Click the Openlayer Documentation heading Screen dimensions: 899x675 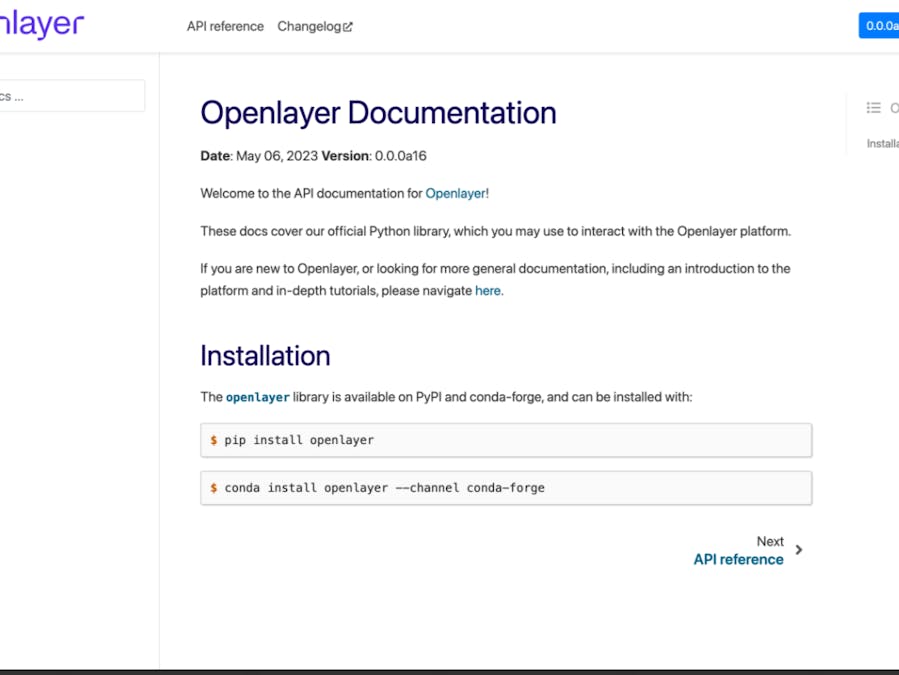(x=378, y=113)
